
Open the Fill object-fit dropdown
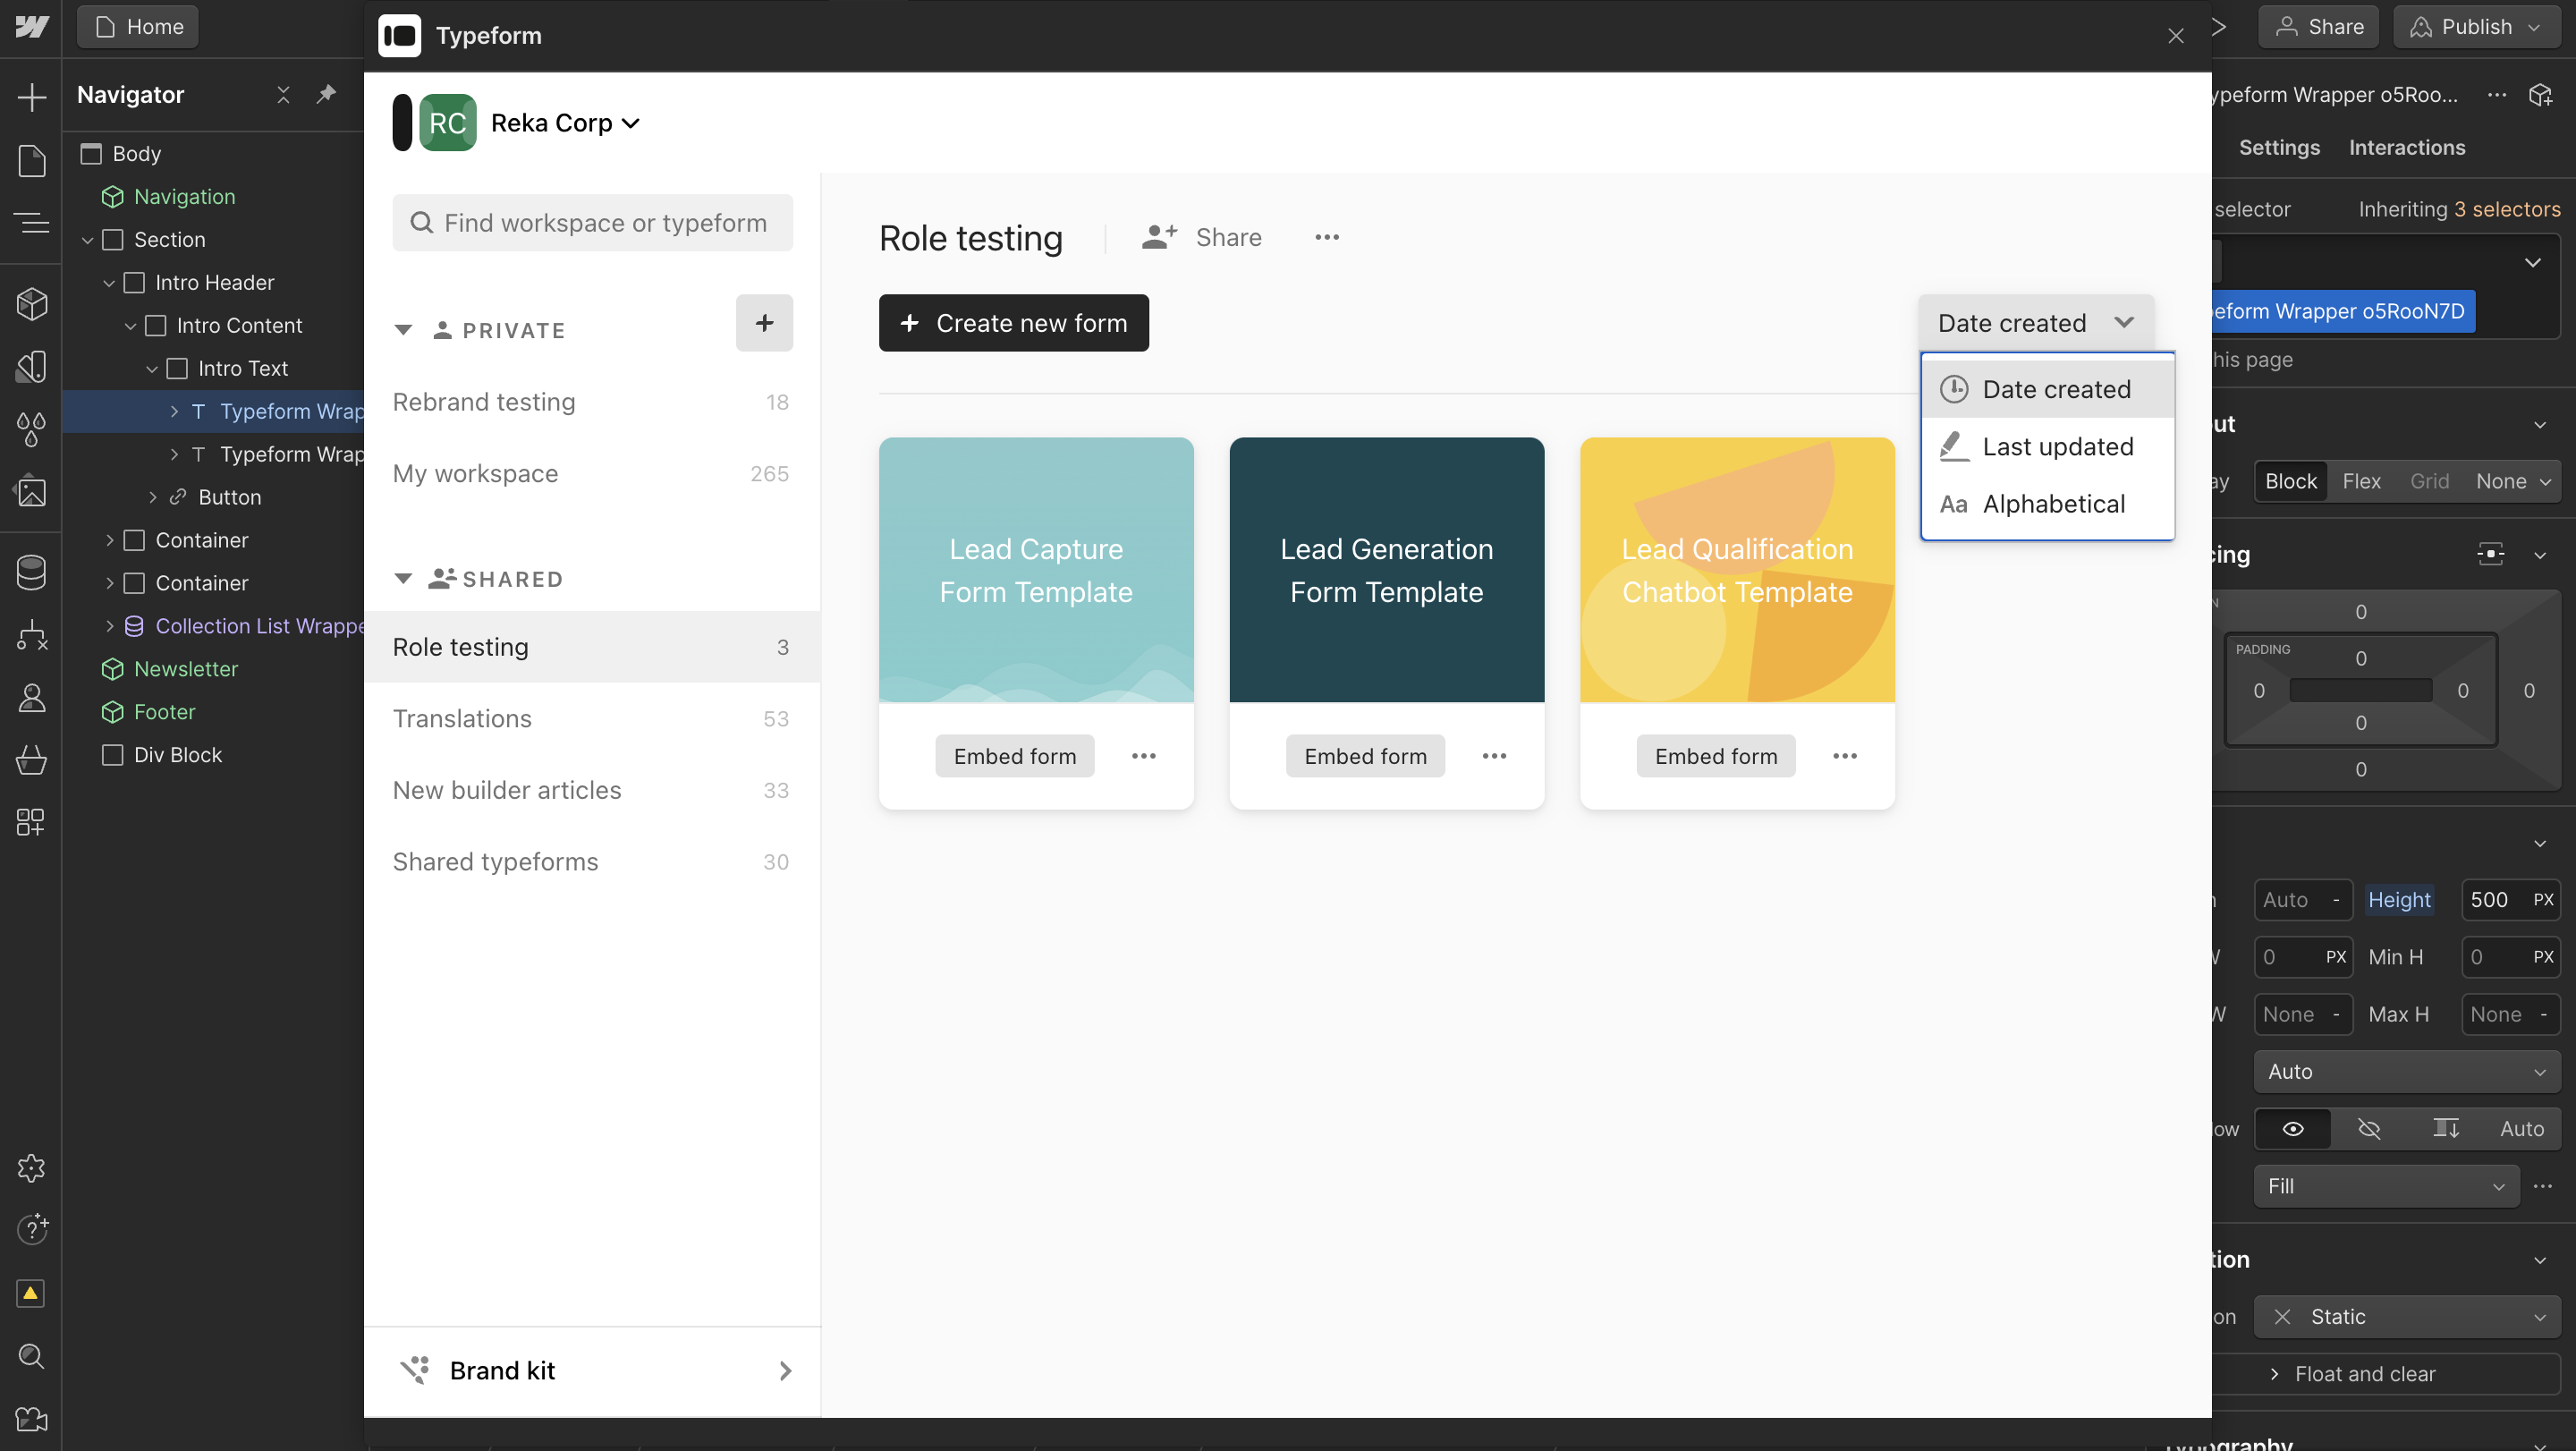click(2386, 1186)
